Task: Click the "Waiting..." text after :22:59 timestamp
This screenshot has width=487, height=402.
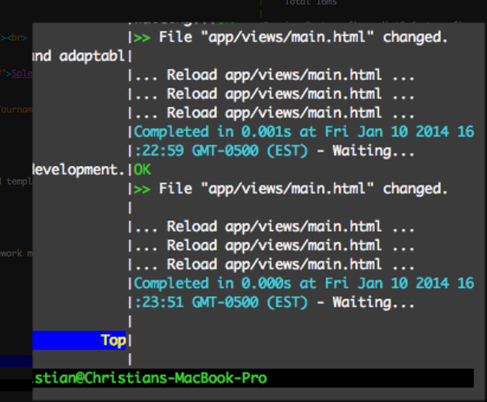Action: 373,151
